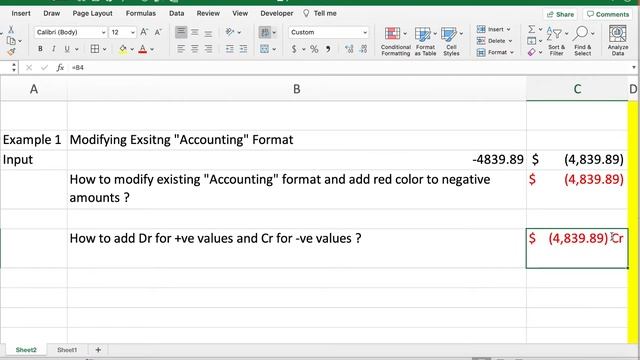This screenshot has height=360, width=640.
Task: Click Decrease Decimal icon
Action: click(x=363, y=49)
